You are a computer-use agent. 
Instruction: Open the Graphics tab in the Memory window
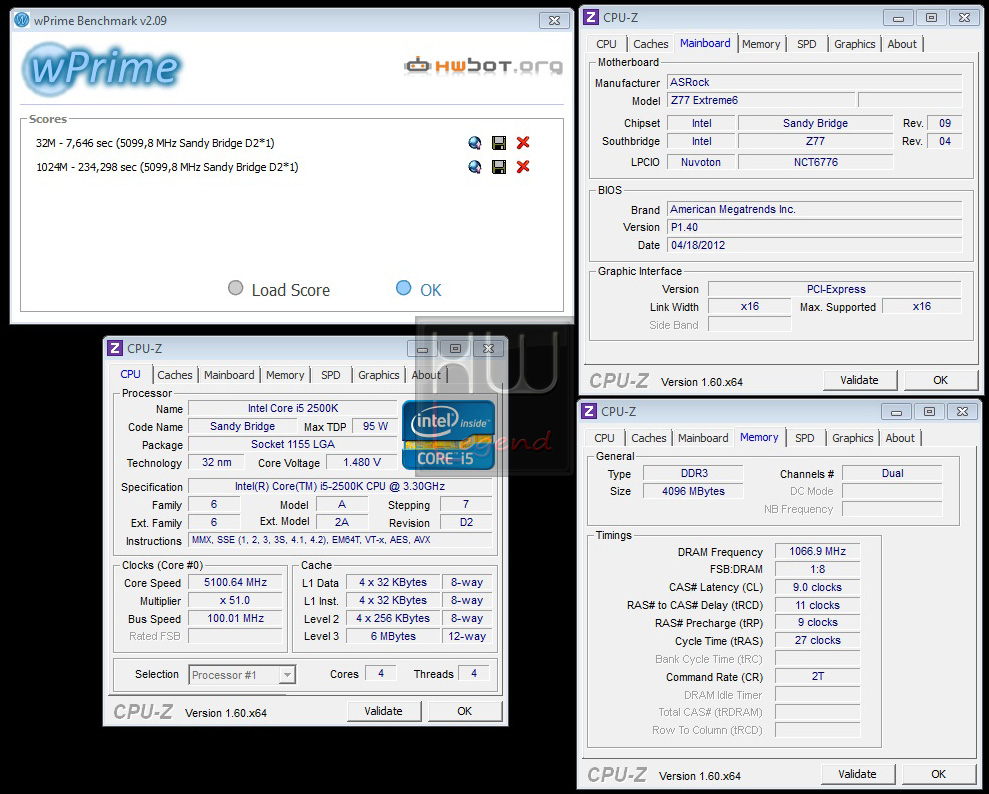point(853,438)
